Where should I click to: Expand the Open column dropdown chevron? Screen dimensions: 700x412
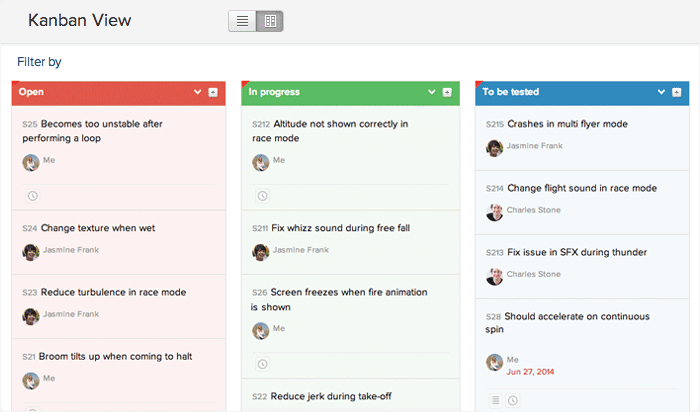click(198, 92)
